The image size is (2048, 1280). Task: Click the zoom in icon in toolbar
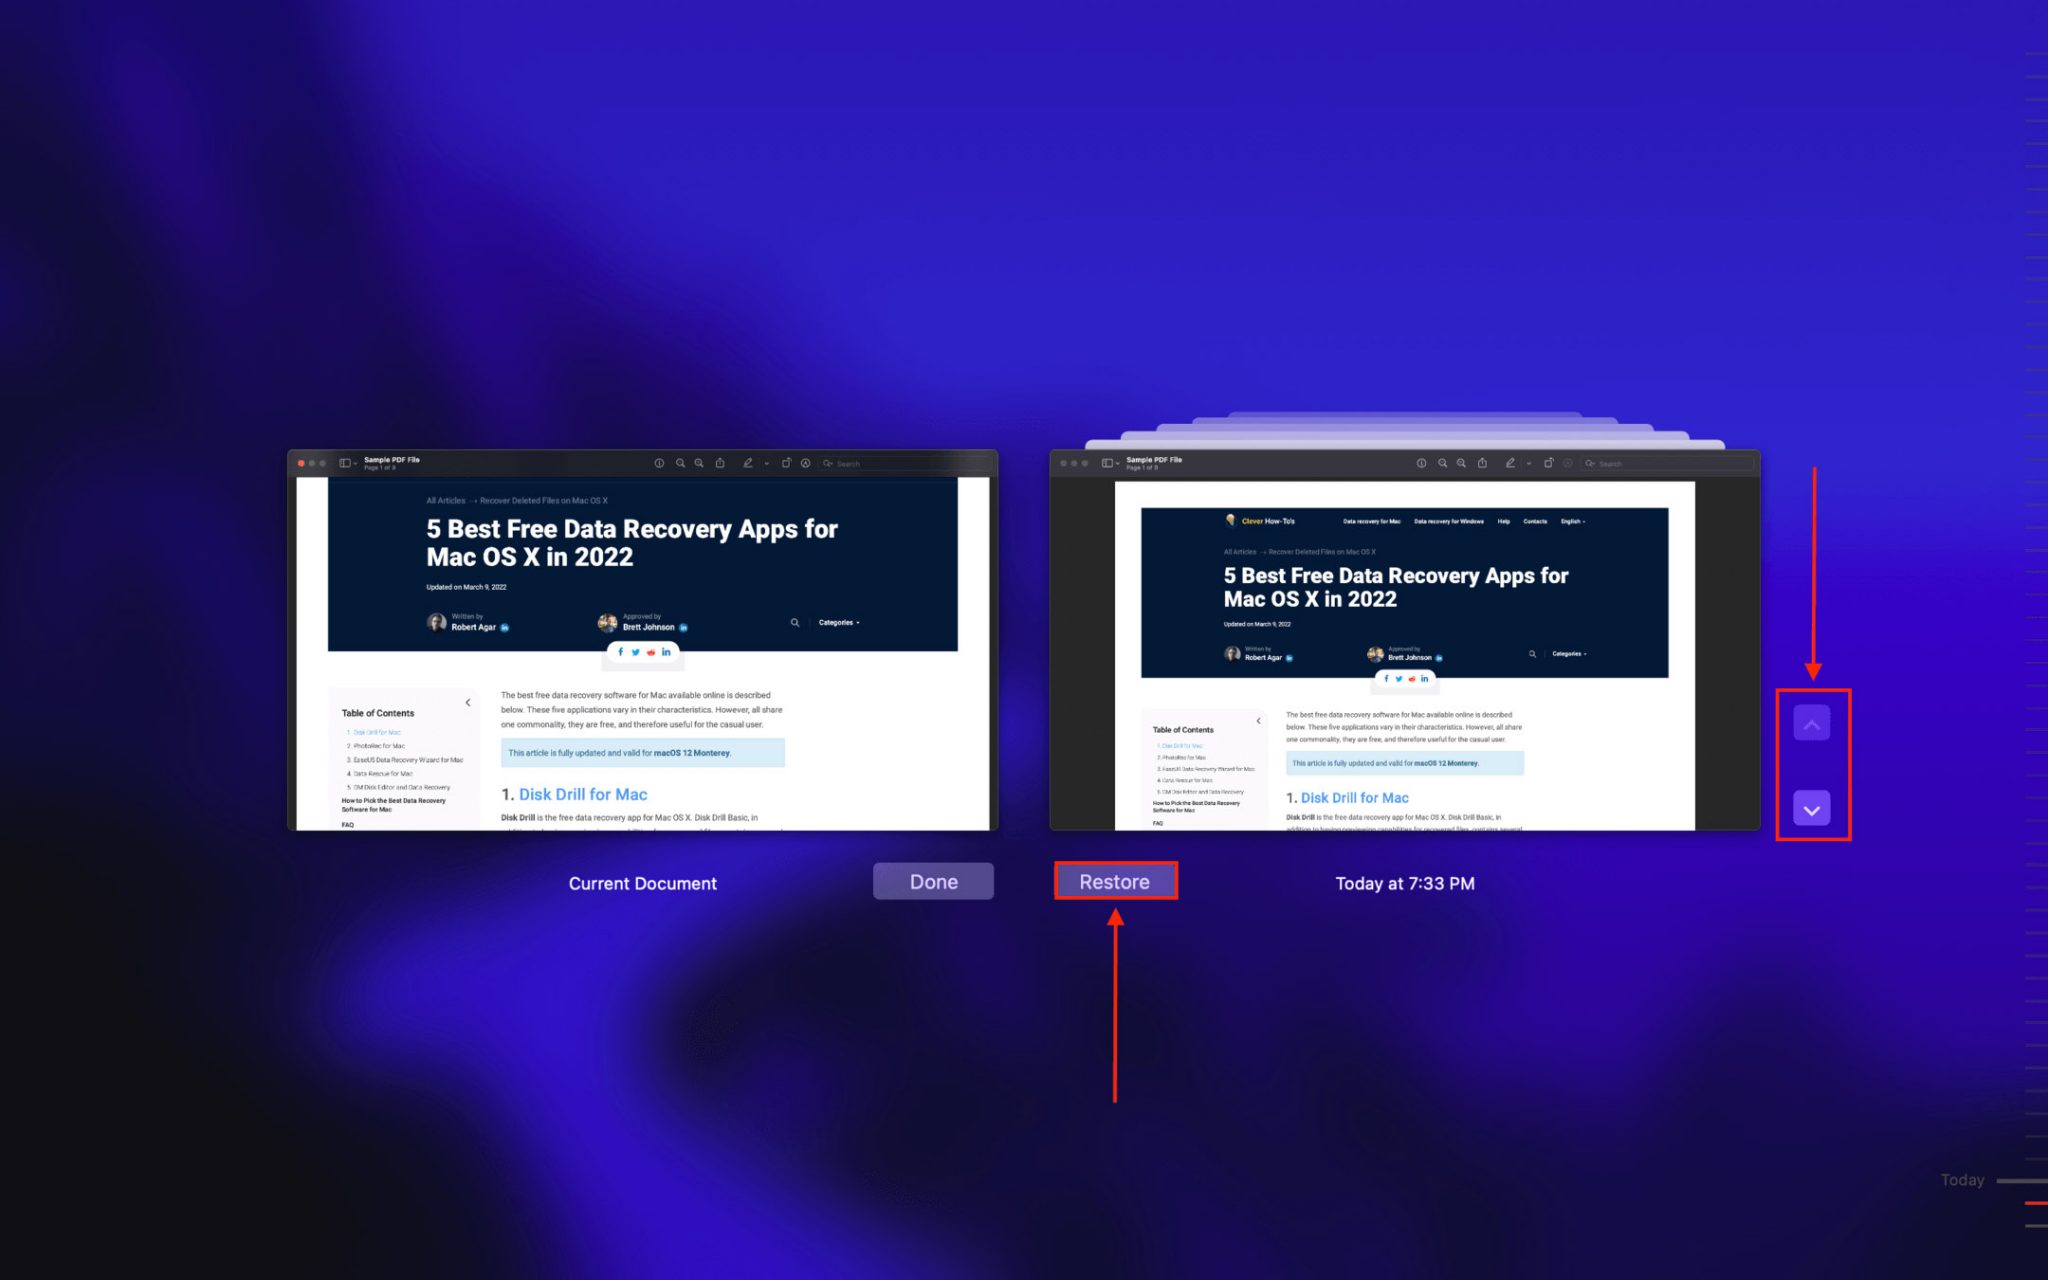point(680,463)
